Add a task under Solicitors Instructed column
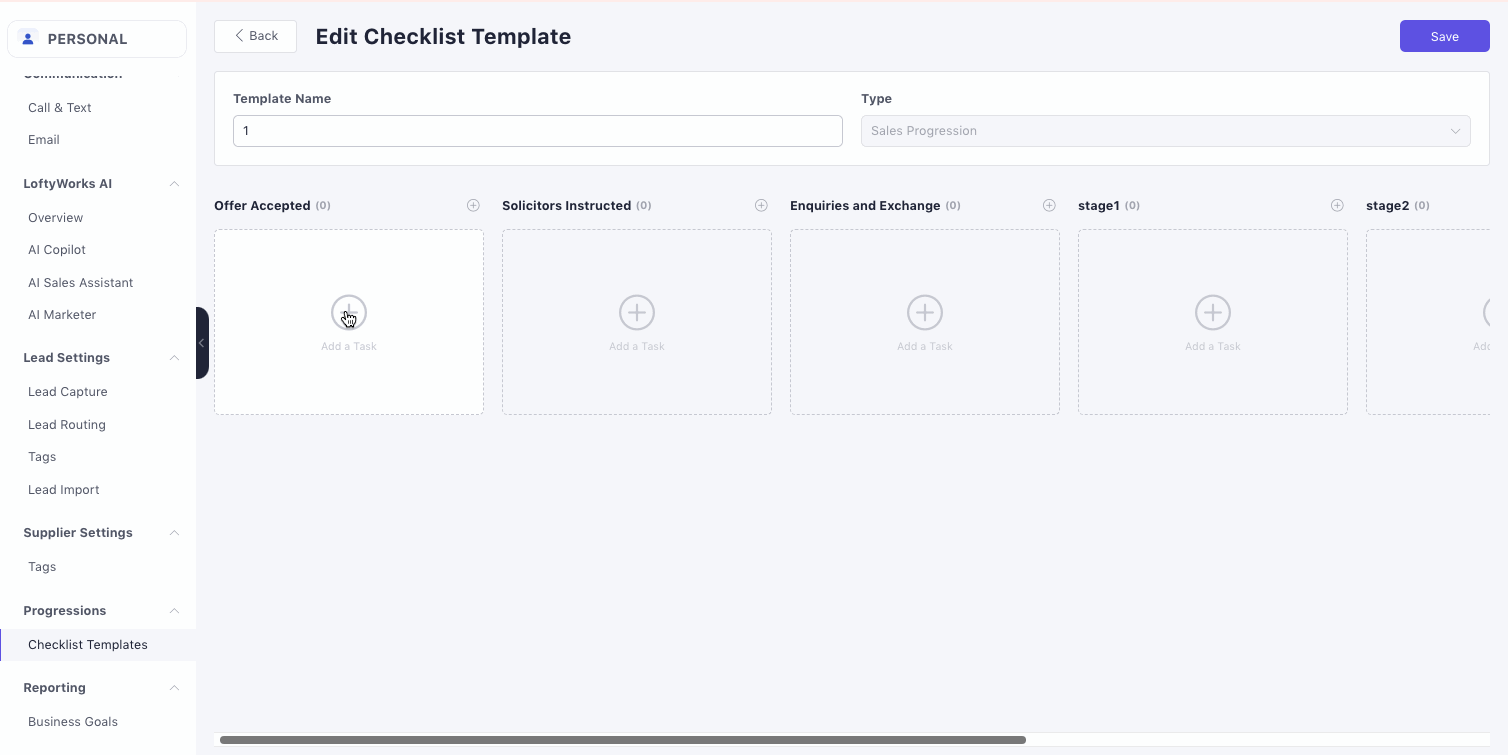Viewport: 1508px width, 755px height. tap(637, 313)
